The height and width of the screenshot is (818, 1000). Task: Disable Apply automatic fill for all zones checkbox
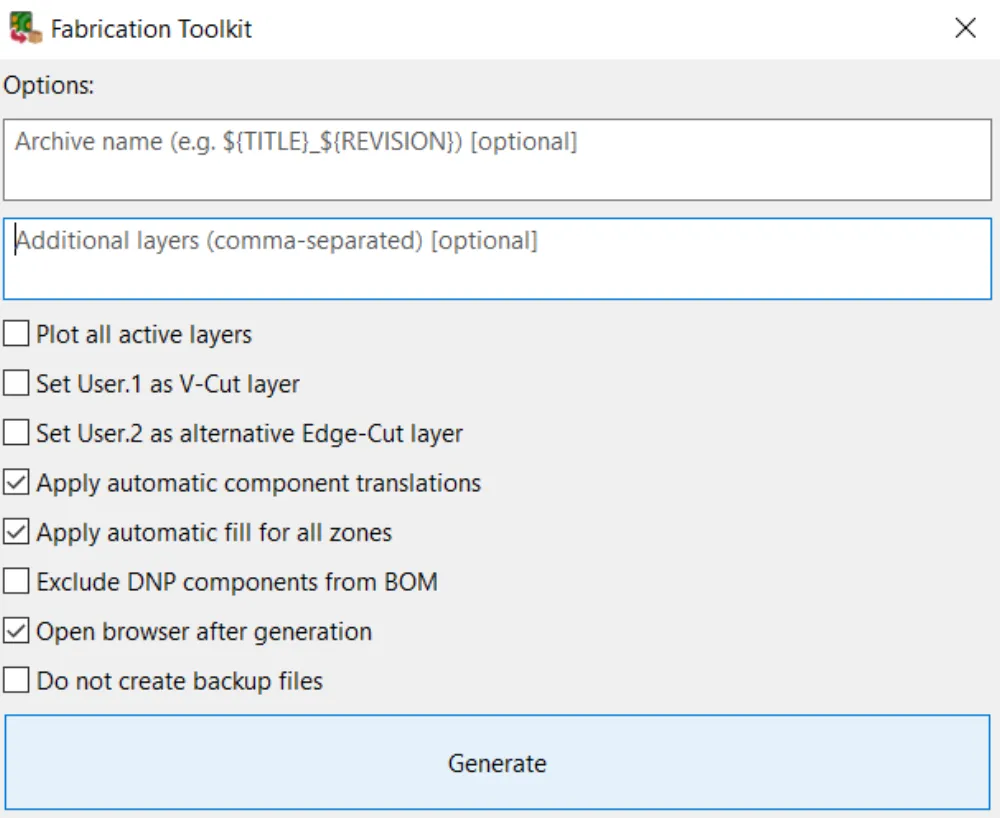16,533
